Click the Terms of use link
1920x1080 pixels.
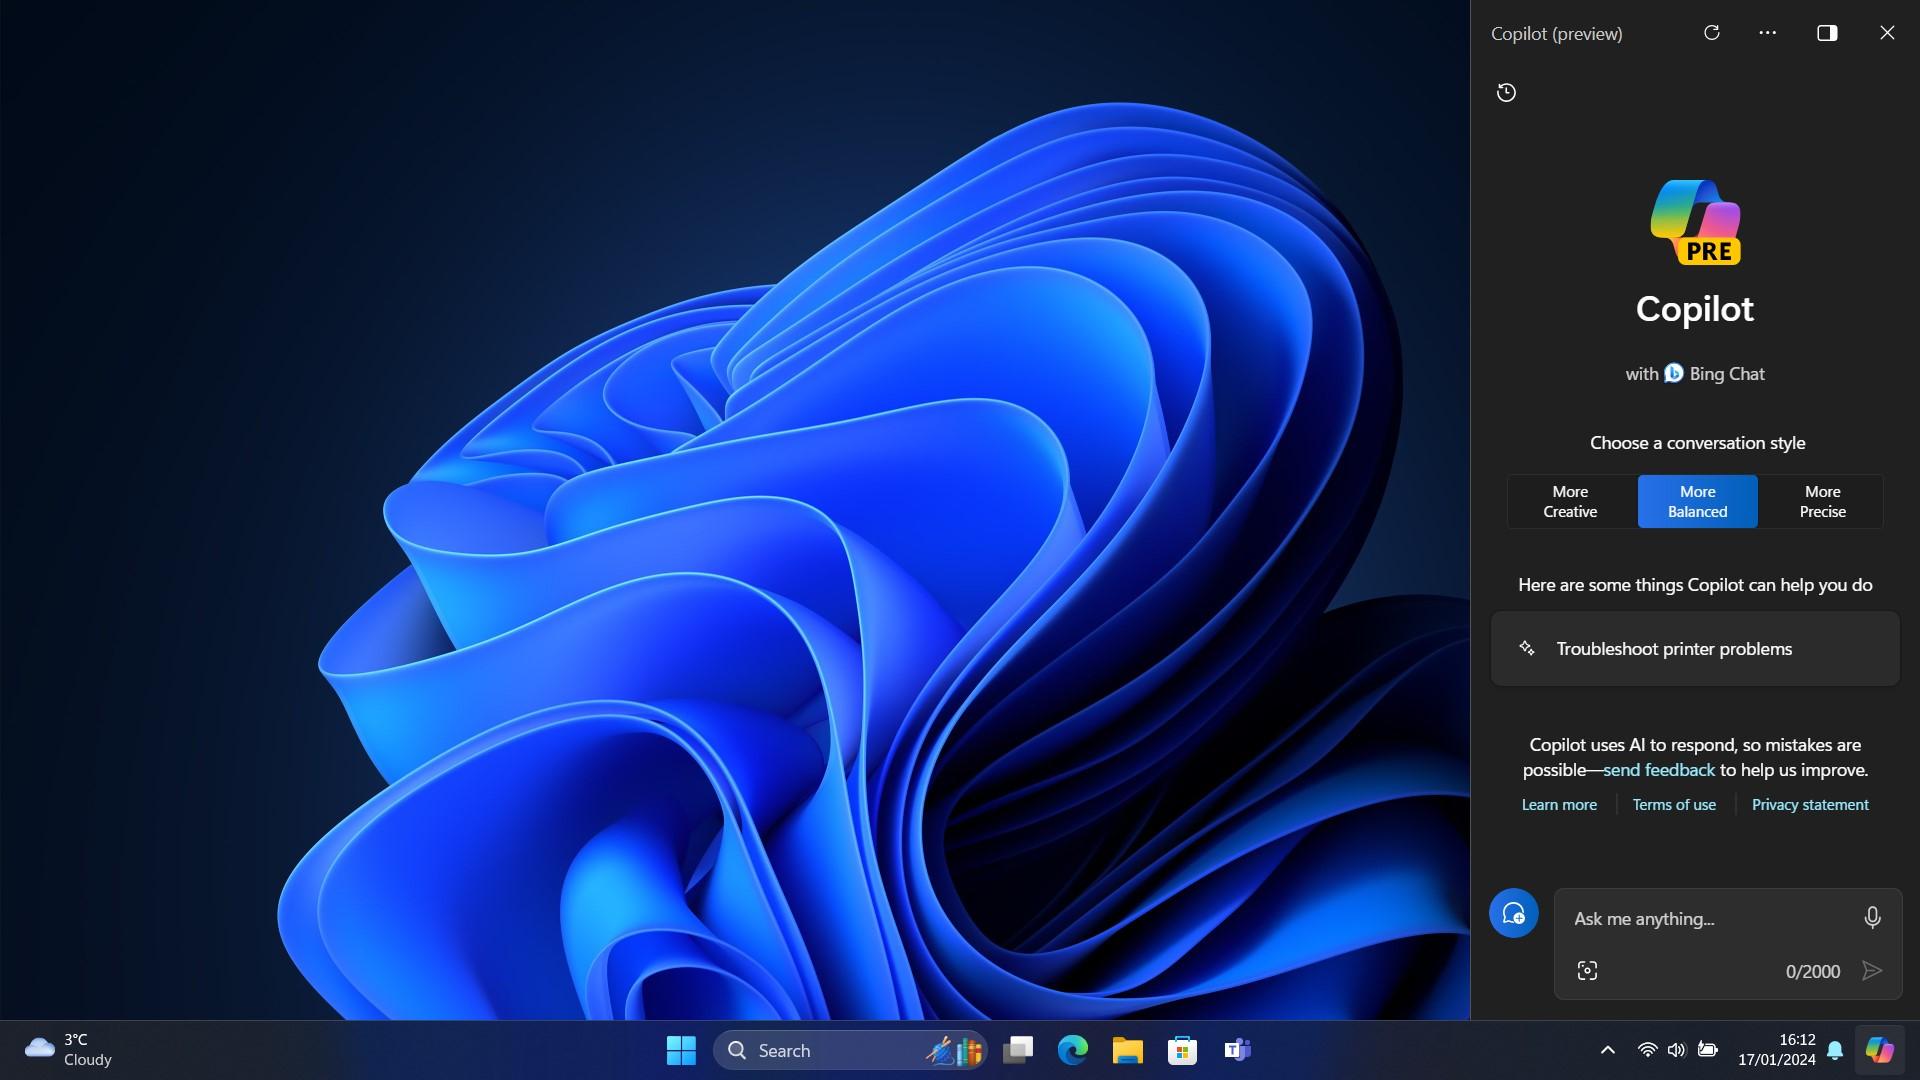pos(1673,804)
